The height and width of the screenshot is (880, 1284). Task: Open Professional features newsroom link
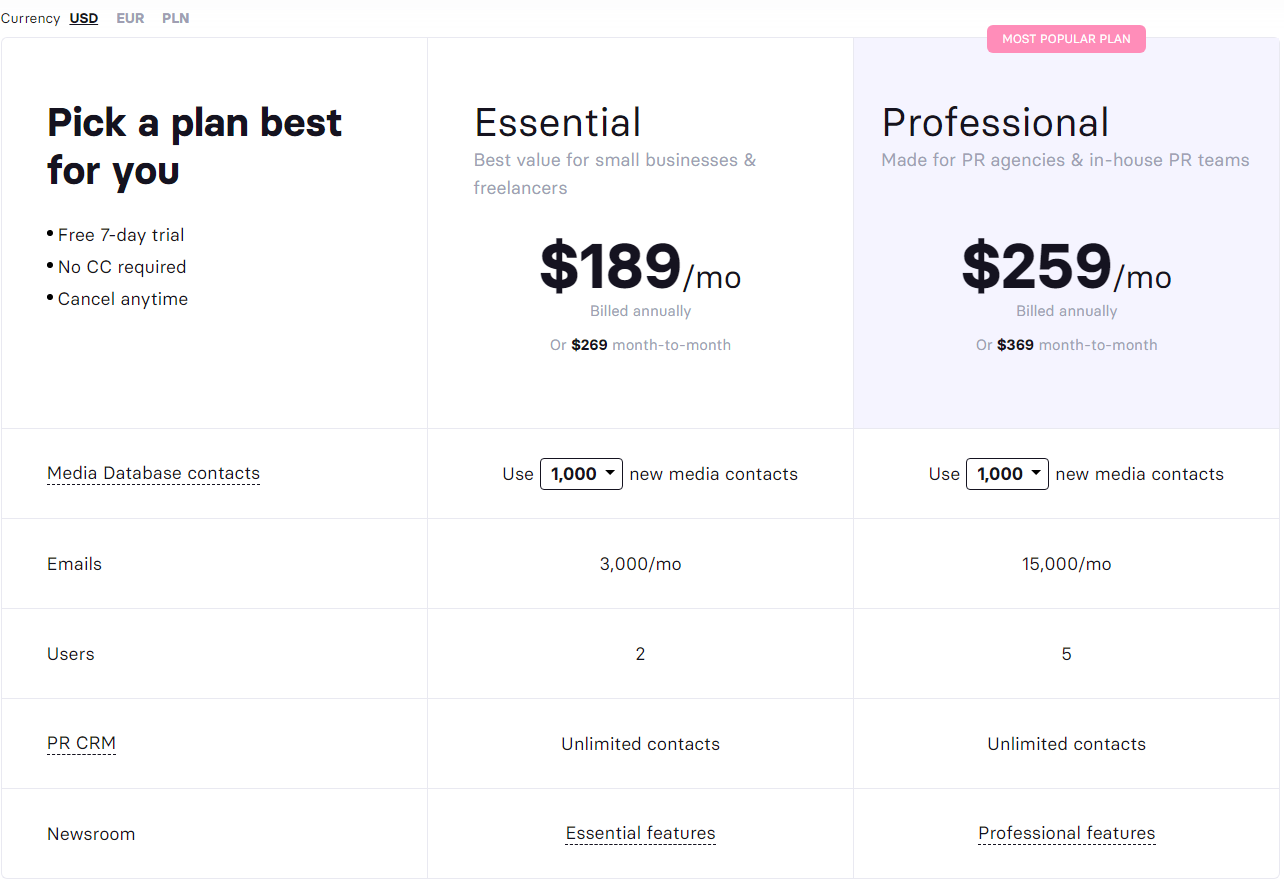click(1067, 834)
